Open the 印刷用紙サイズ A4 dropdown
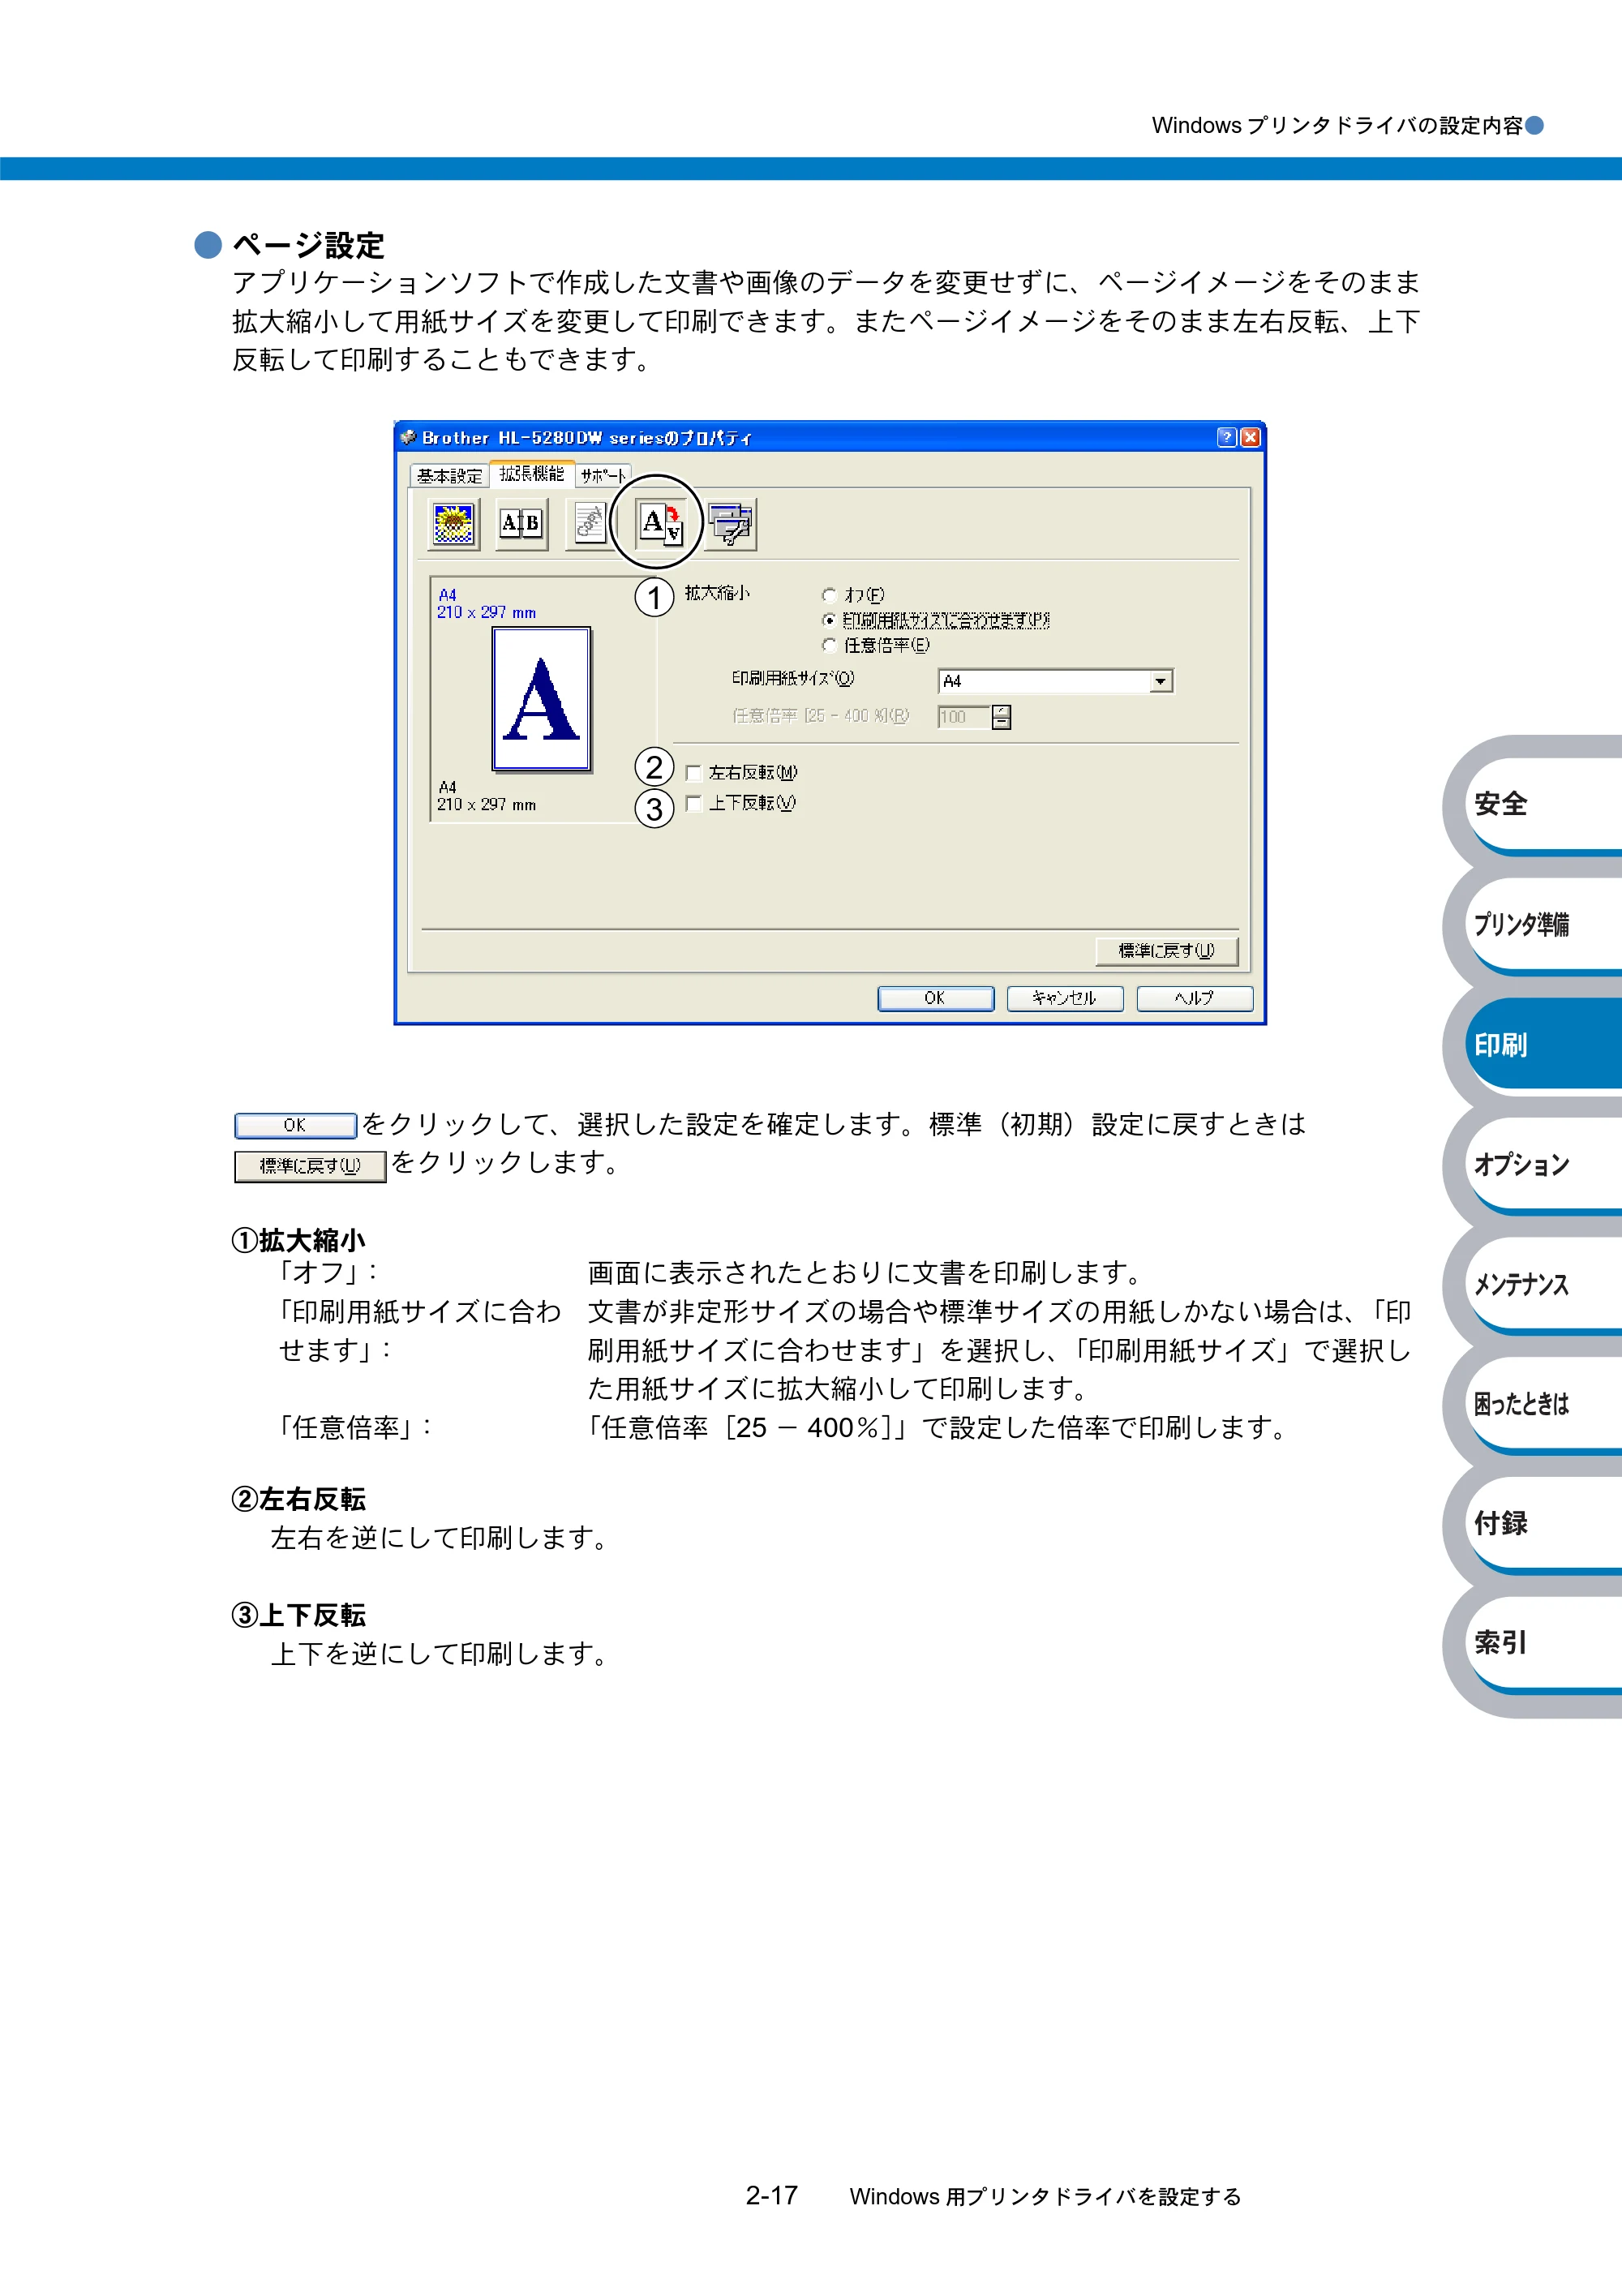1622x2296 pixels. [x=1055, y=681]
